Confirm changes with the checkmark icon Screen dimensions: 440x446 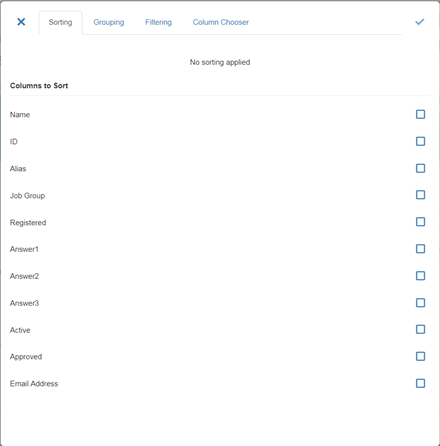tap(420, 22)
